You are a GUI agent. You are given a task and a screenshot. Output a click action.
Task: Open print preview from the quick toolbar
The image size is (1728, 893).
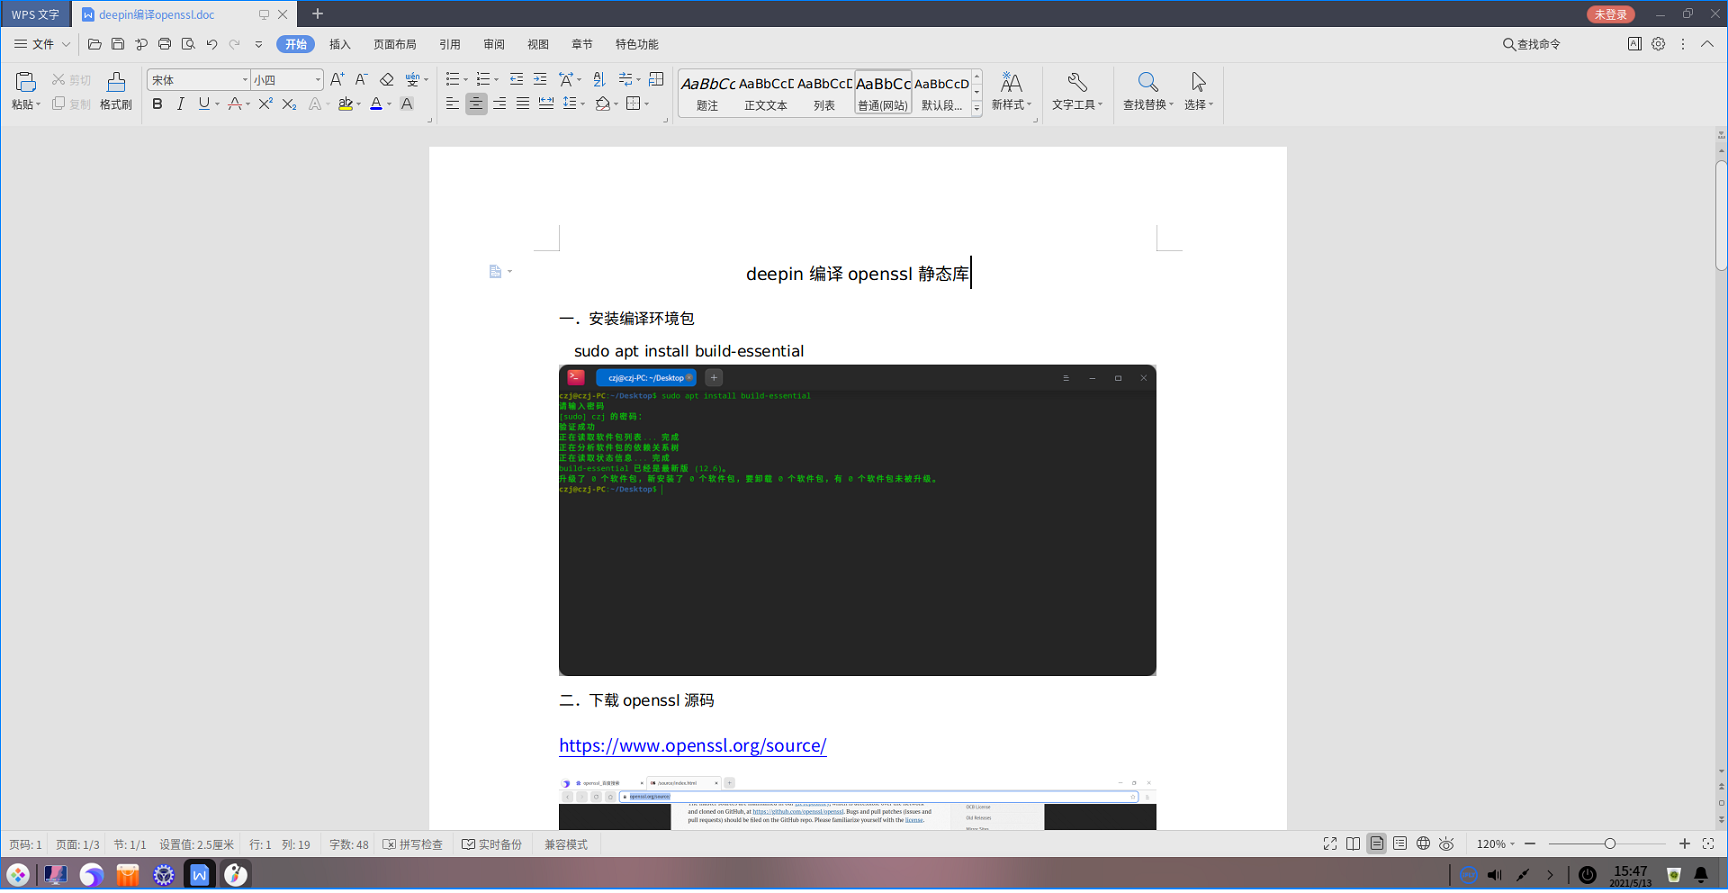click(x=188, y=44)
